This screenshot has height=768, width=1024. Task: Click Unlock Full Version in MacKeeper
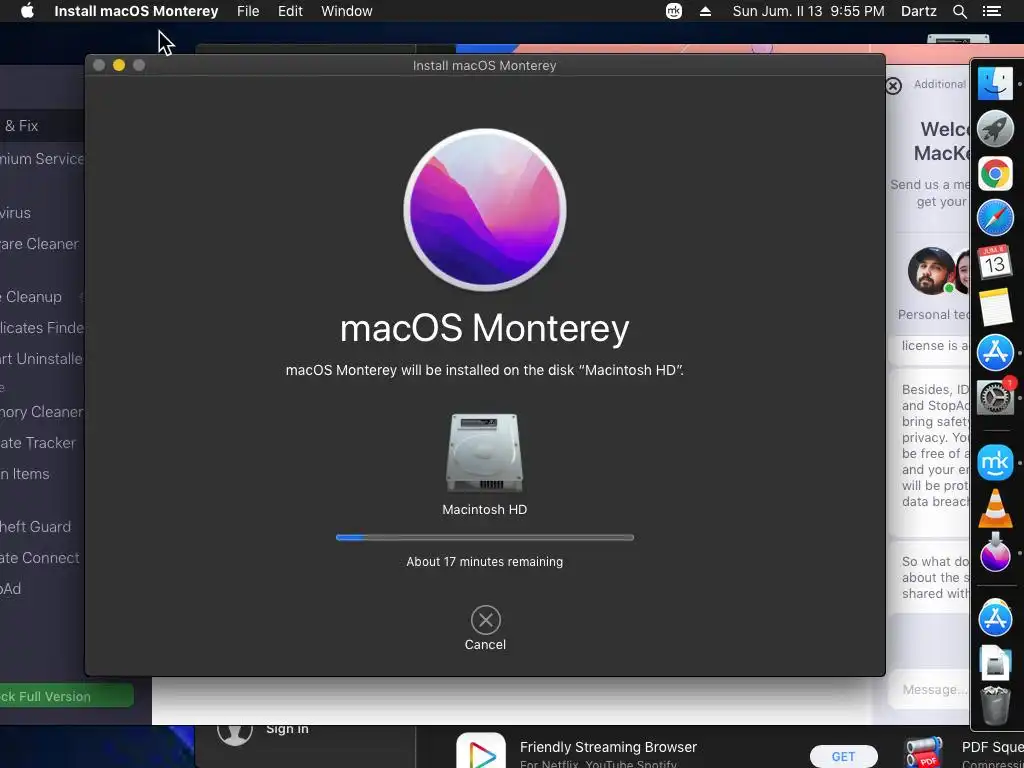(67, 696)
